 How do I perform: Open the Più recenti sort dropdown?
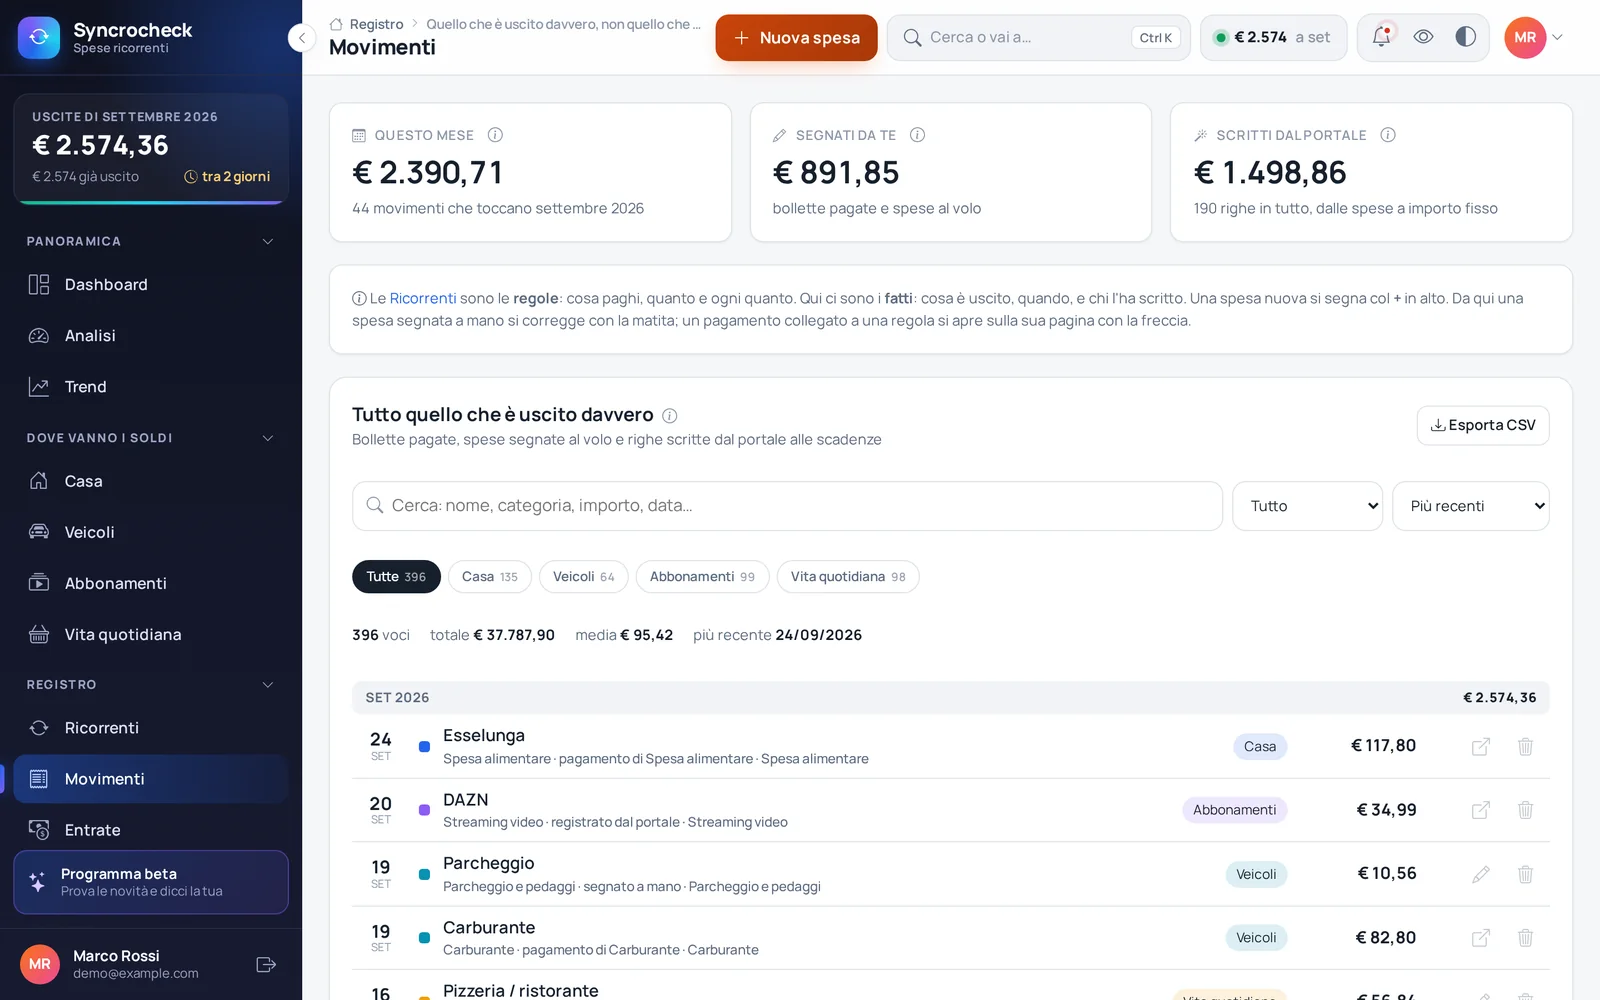point(1471,506)
